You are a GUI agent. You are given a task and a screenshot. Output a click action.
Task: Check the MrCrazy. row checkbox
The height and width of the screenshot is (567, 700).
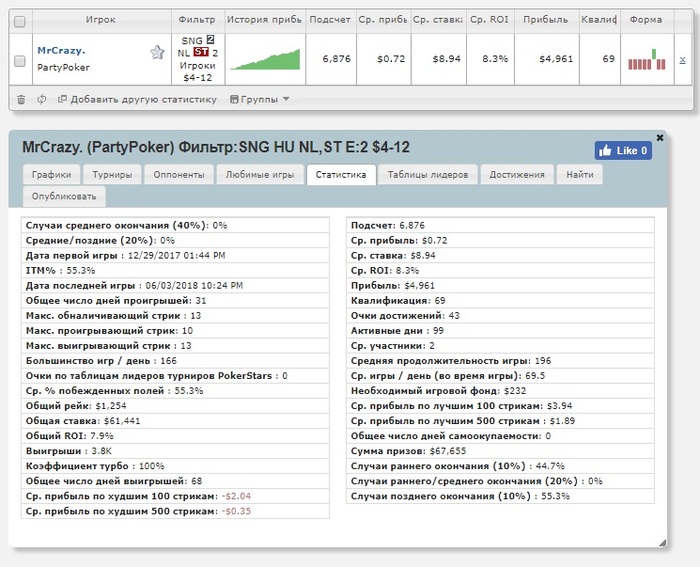click(x=20, y=60)
